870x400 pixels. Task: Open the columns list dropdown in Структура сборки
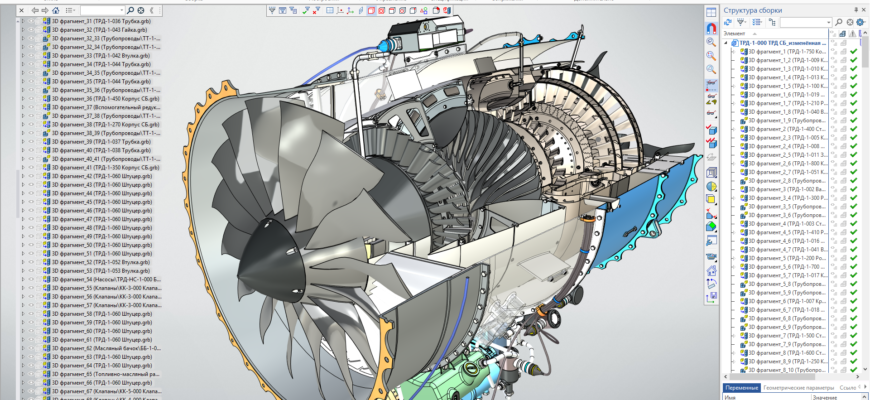click(757, 22)
